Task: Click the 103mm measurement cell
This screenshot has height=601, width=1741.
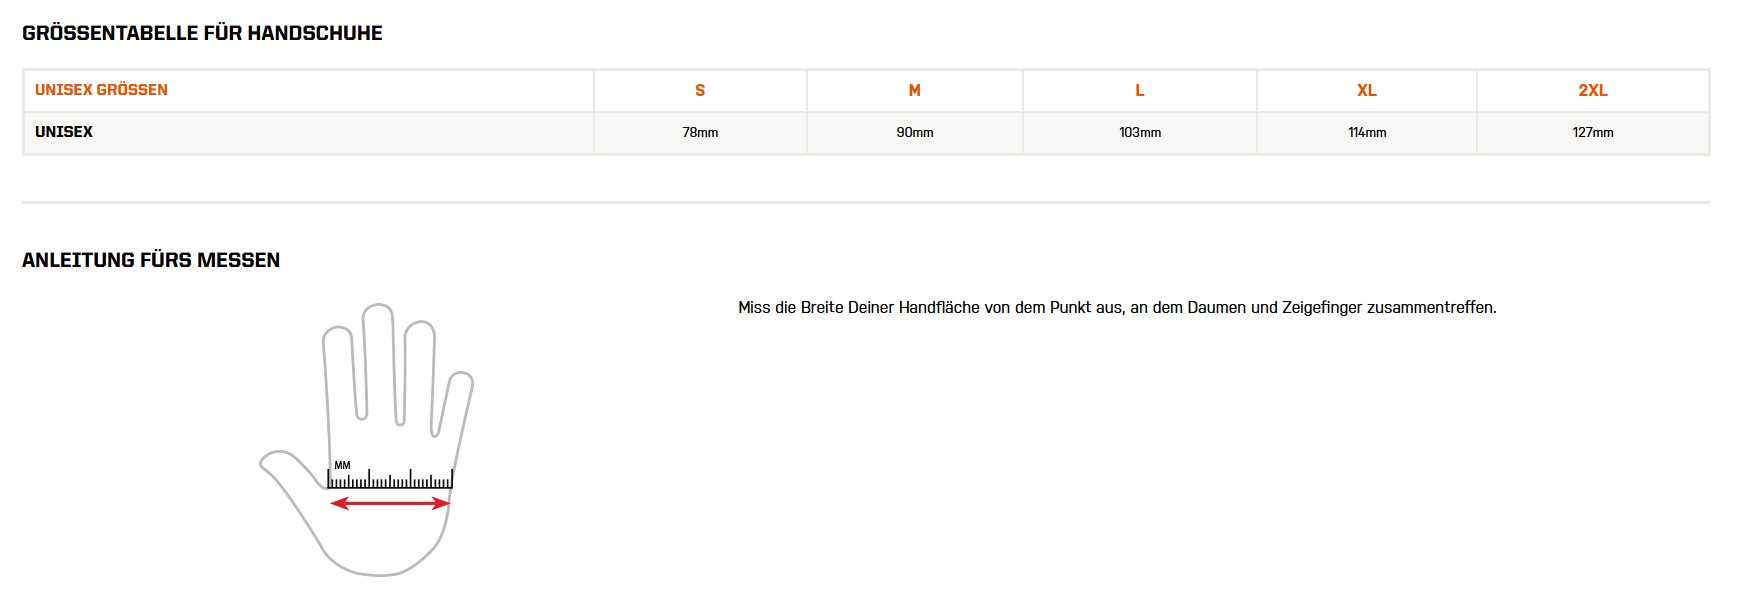Action: (1139, 132)
